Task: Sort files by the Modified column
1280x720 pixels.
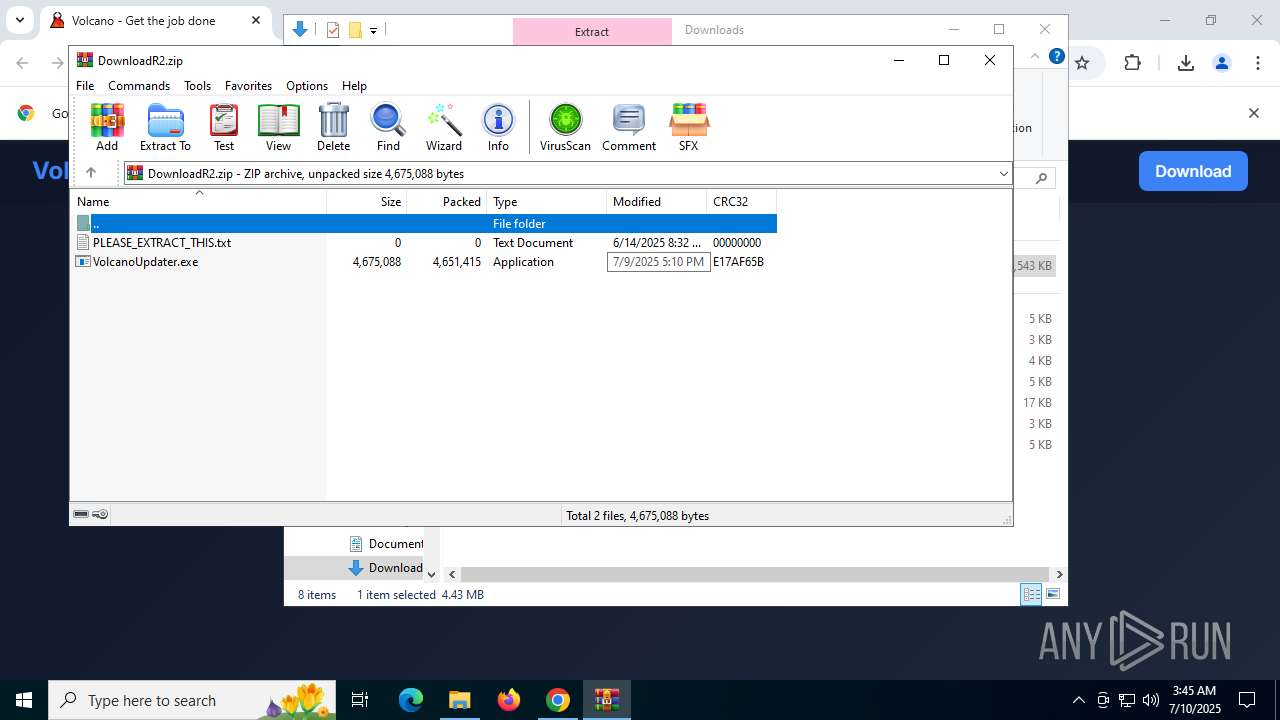Action: point(657,202)
